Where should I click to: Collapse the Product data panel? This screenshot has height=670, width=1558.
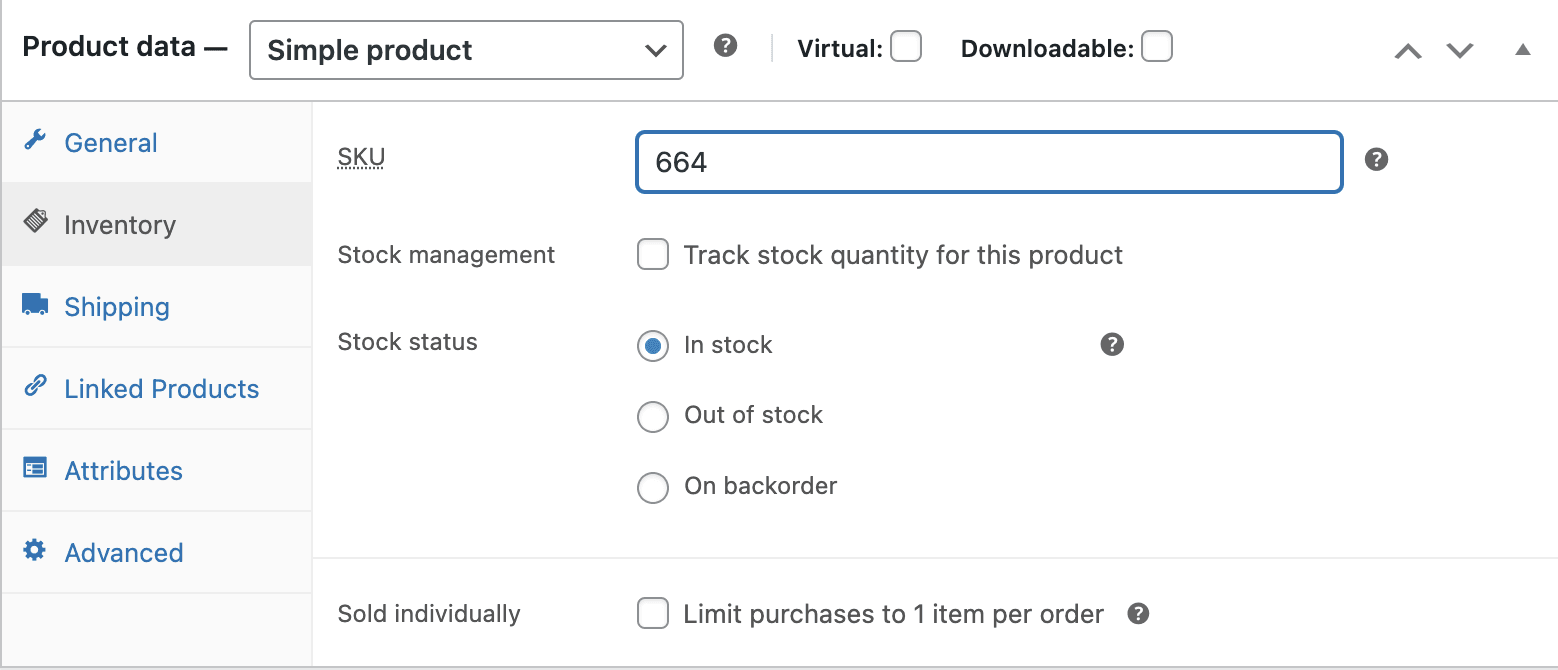[1522, 48]
